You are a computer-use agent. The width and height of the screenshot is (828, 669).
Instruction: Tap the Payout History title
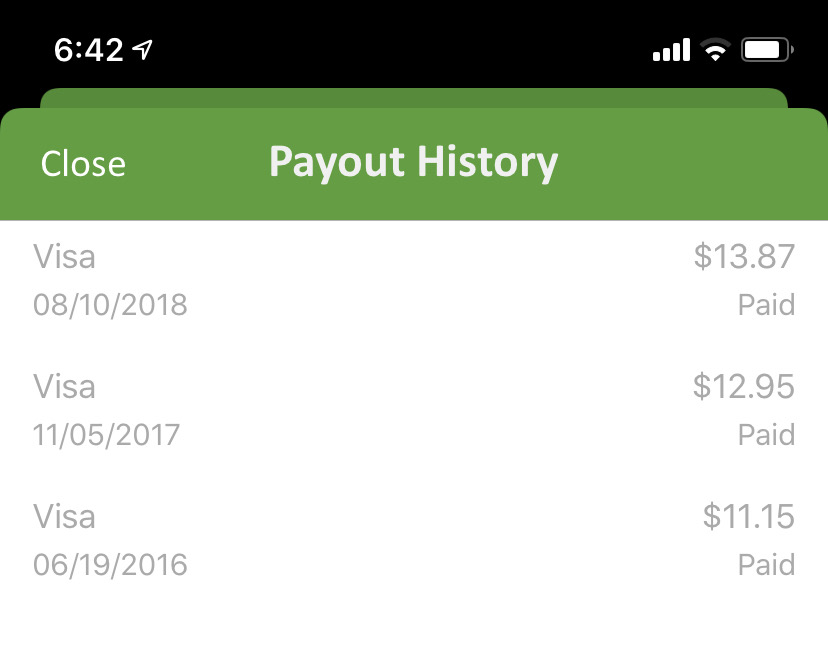[x=413, y=162]
